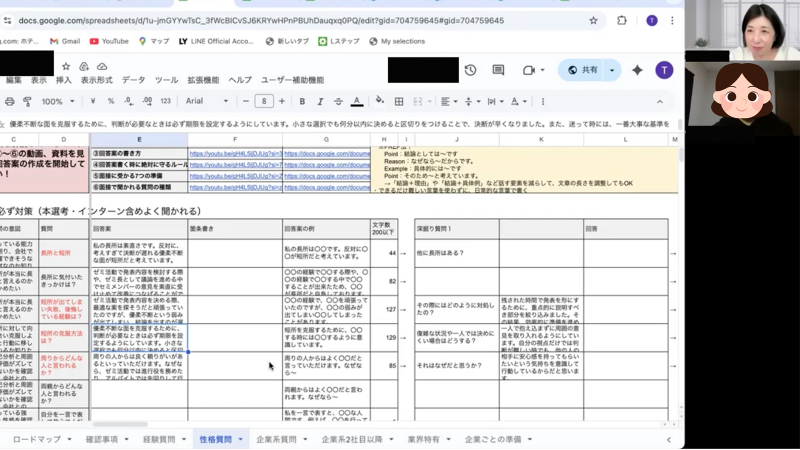The width and height of the screenshot is (800, 450).
Task: Open the comments panel icon
Action: tap(498, 70)
